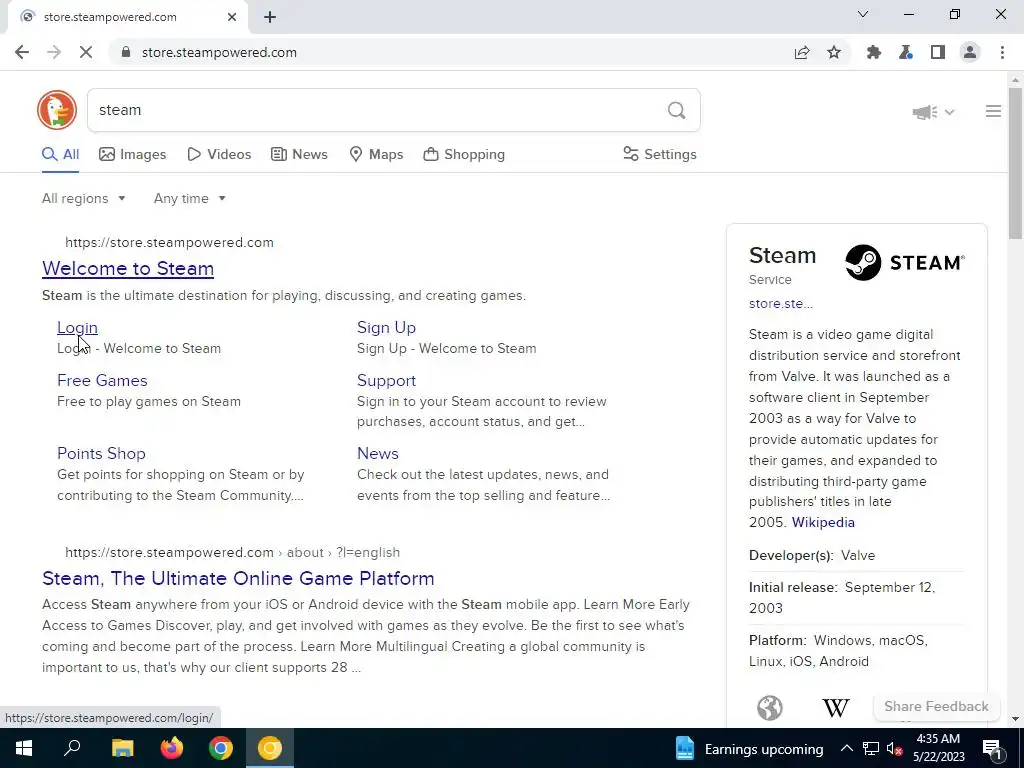Screen dimensions: 1024x768
Task: Open the Extensions puzzle icon
Action: (x=873, y=52)
